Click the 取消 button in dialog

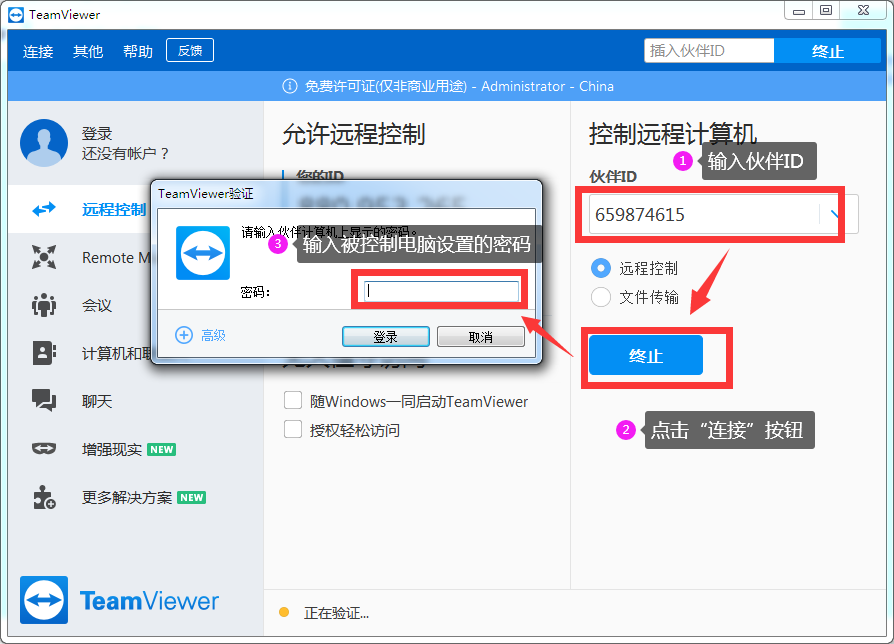click(x=481, y=337)
